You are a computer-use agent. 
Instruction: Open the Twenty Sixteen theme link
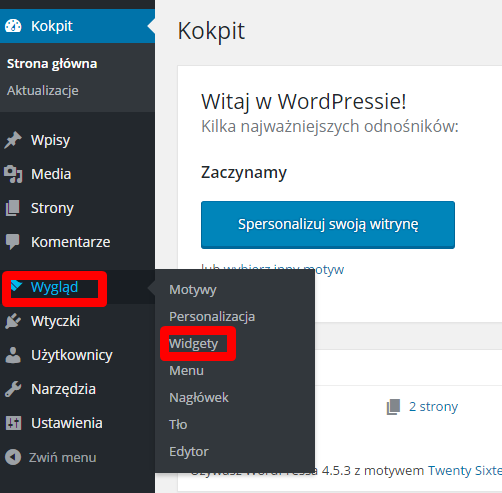[465, 471]
